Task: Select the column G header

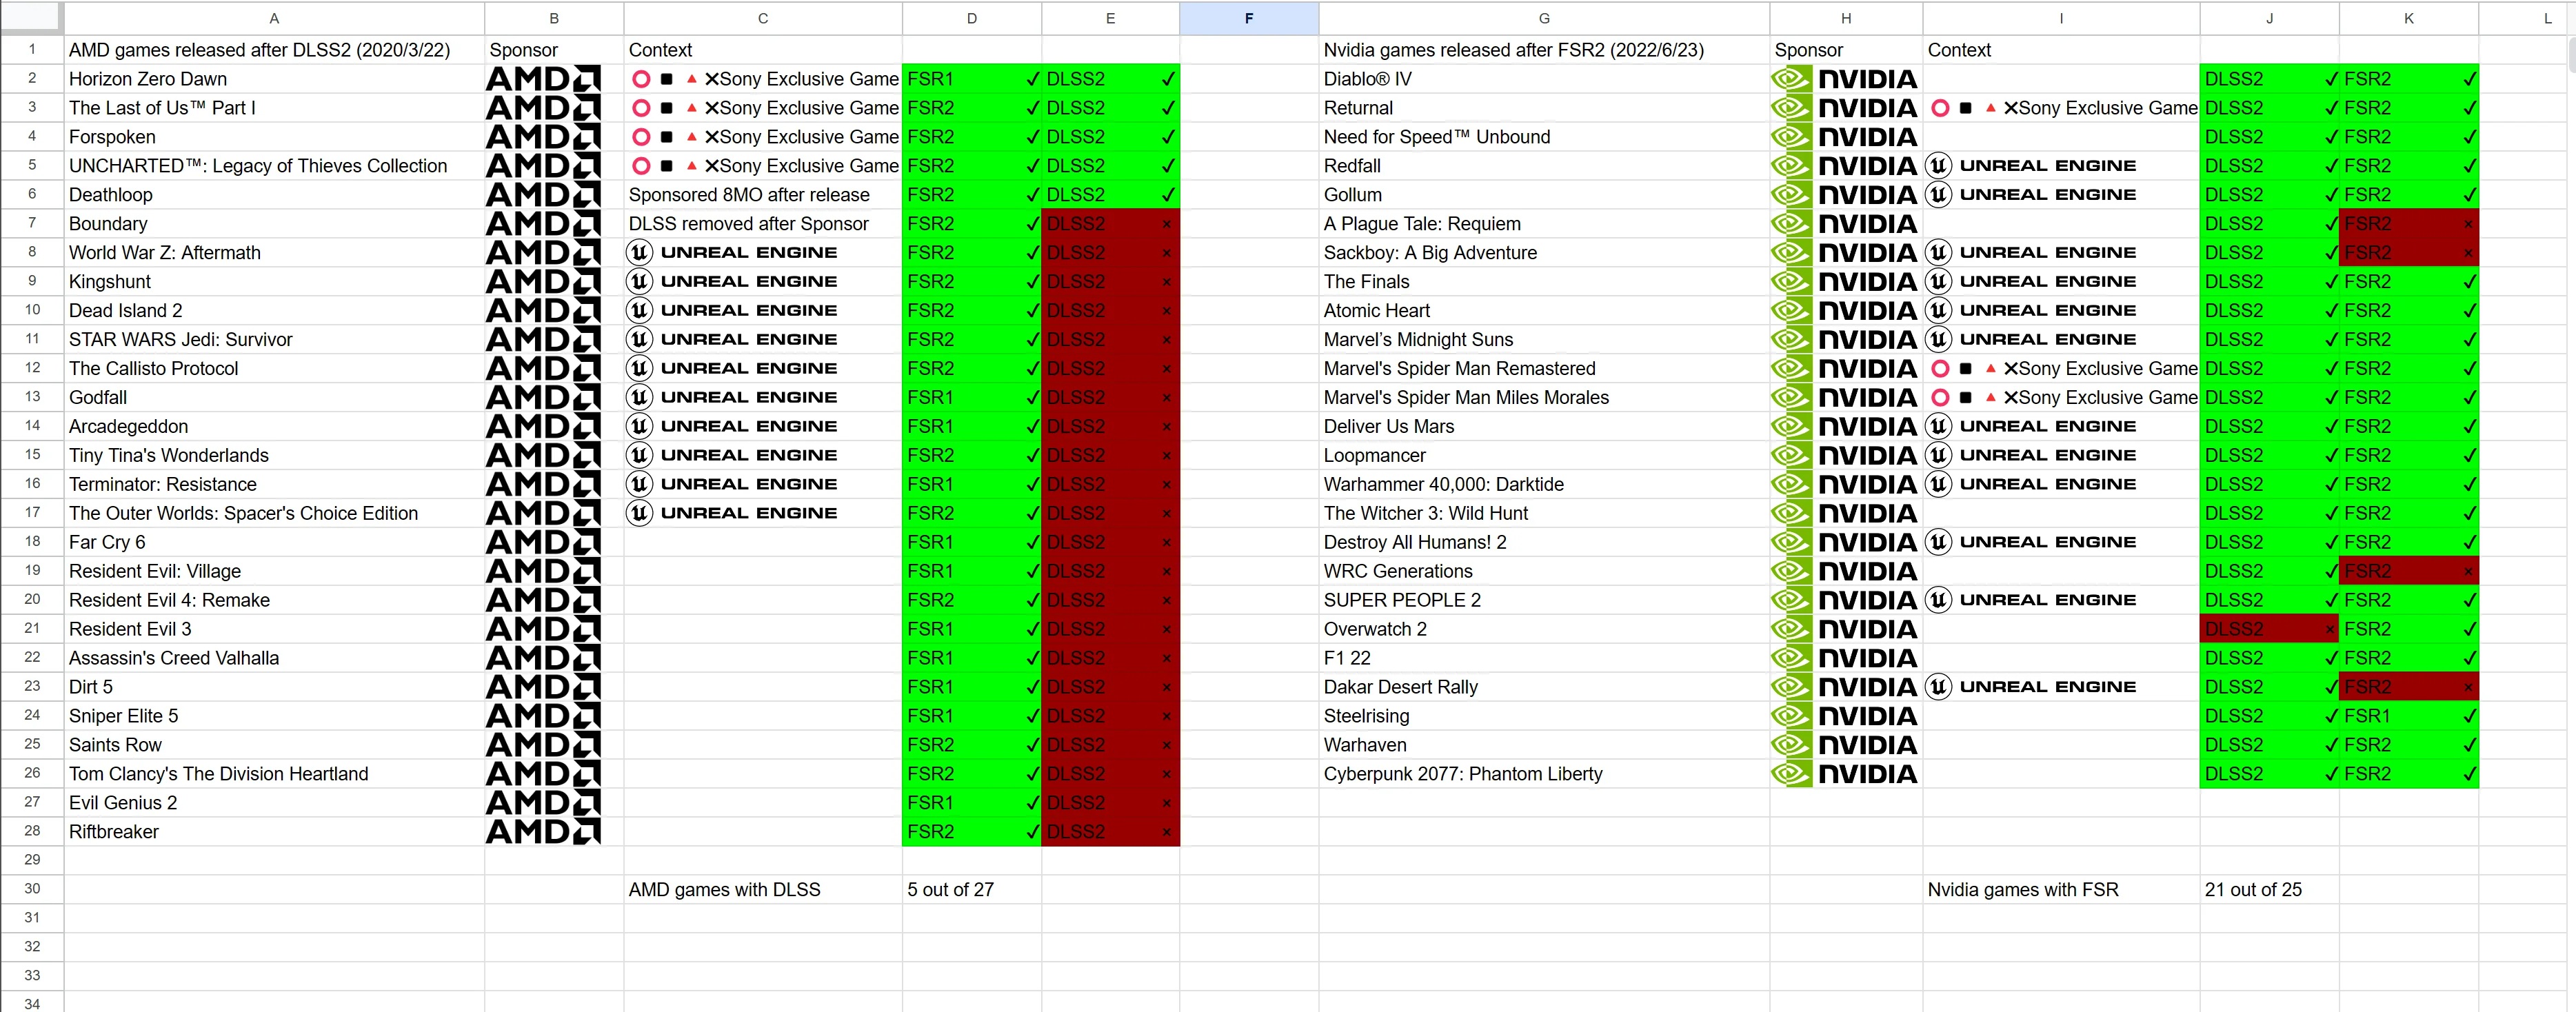Action: [1543, 18]
